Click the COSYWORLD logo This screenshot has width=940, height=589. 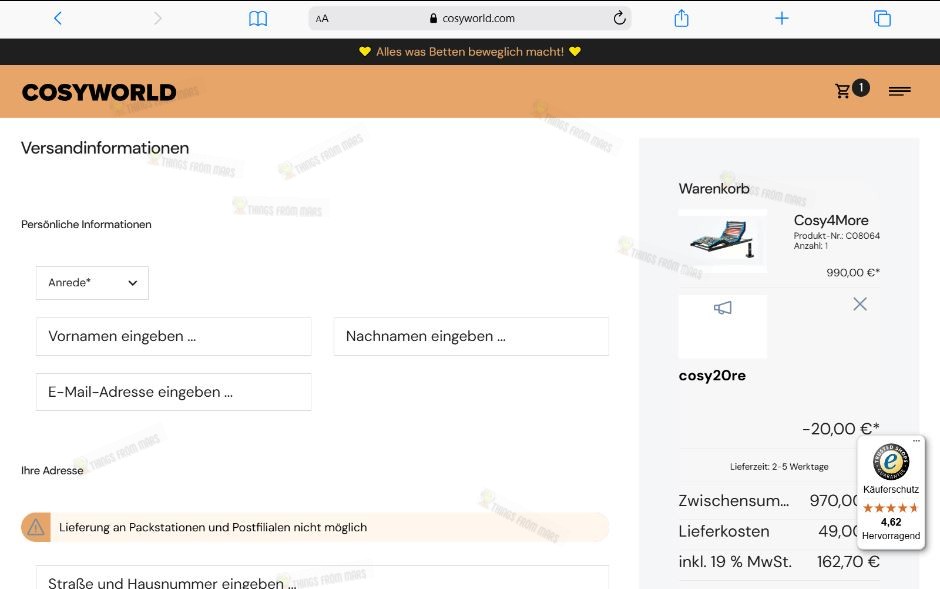click(98, 91)
